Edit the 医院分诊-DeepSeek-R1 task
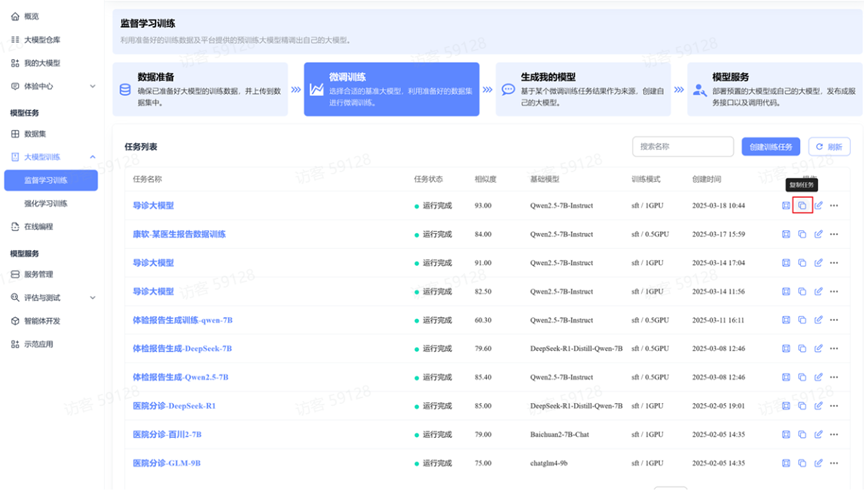Image resolution: width=864 pixels, height=491 pixels. [819, 406]
